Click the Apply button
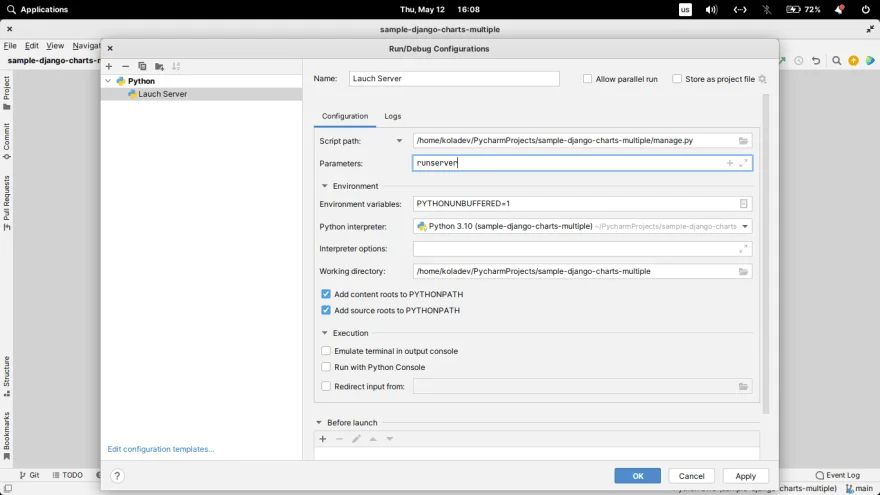880x495 pixels. 745,476
